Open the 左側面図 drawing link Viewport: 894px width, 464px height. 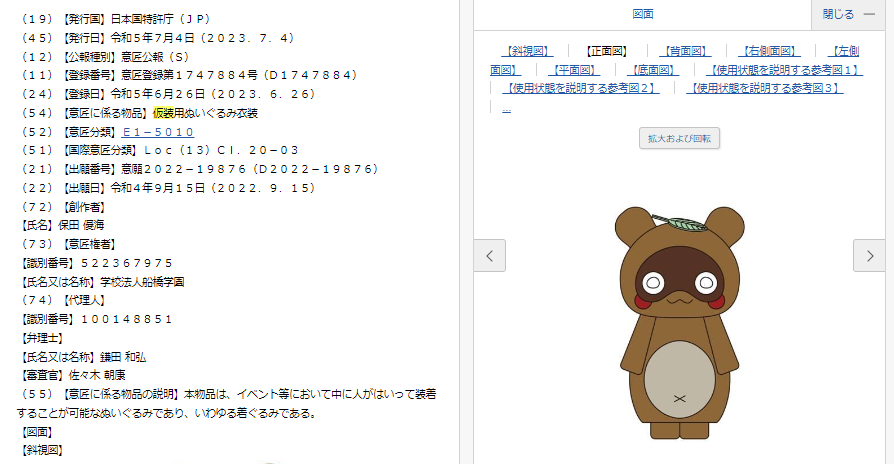point(844,51)
